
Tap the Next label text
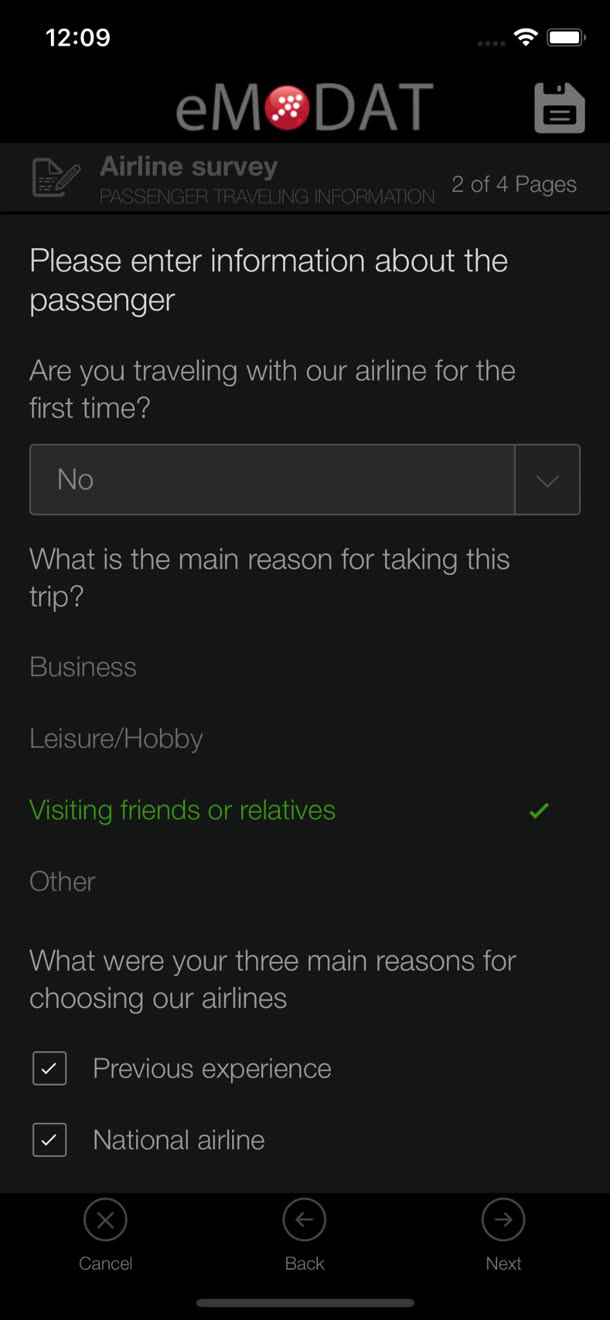(x=503, y=1263)
